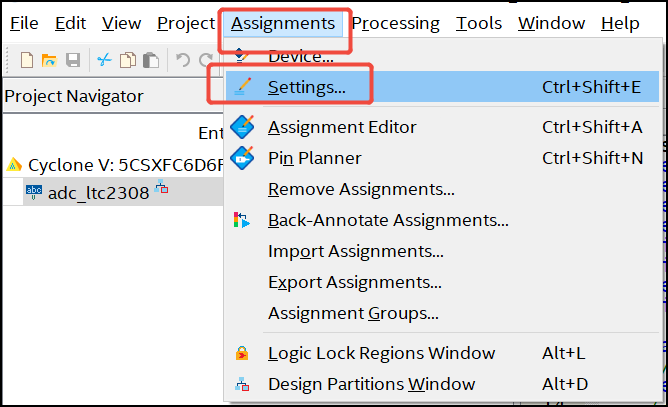
Task: Select Back-Annotate Assignments option
Action: point(388,220)
